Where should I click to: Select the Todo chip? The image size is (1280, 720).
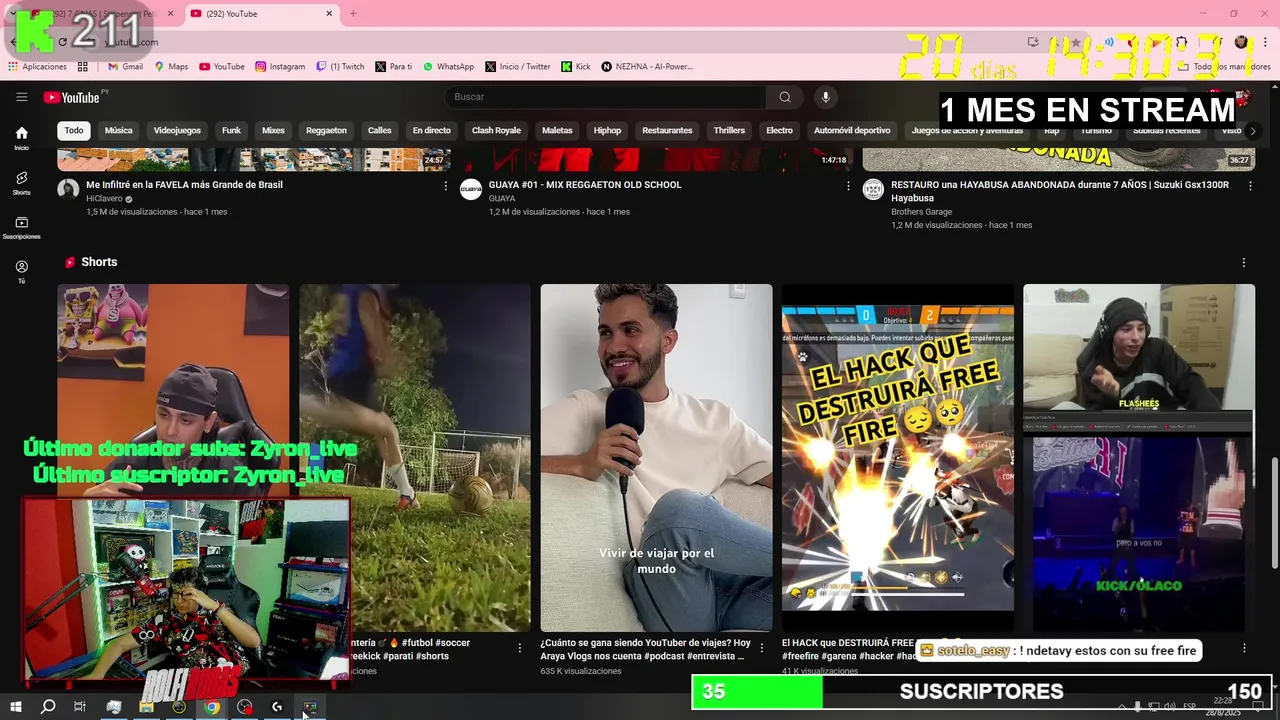(x=74, y=130)
